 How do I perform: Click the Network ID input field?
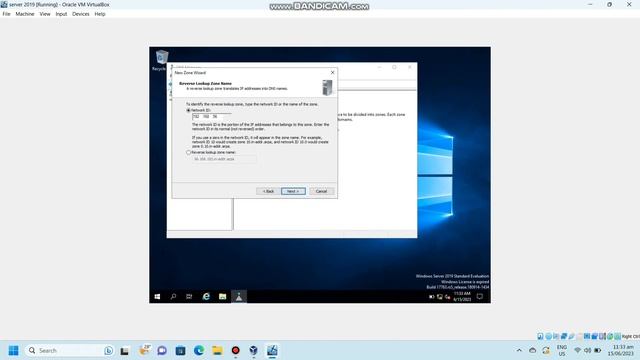(211, 117)
